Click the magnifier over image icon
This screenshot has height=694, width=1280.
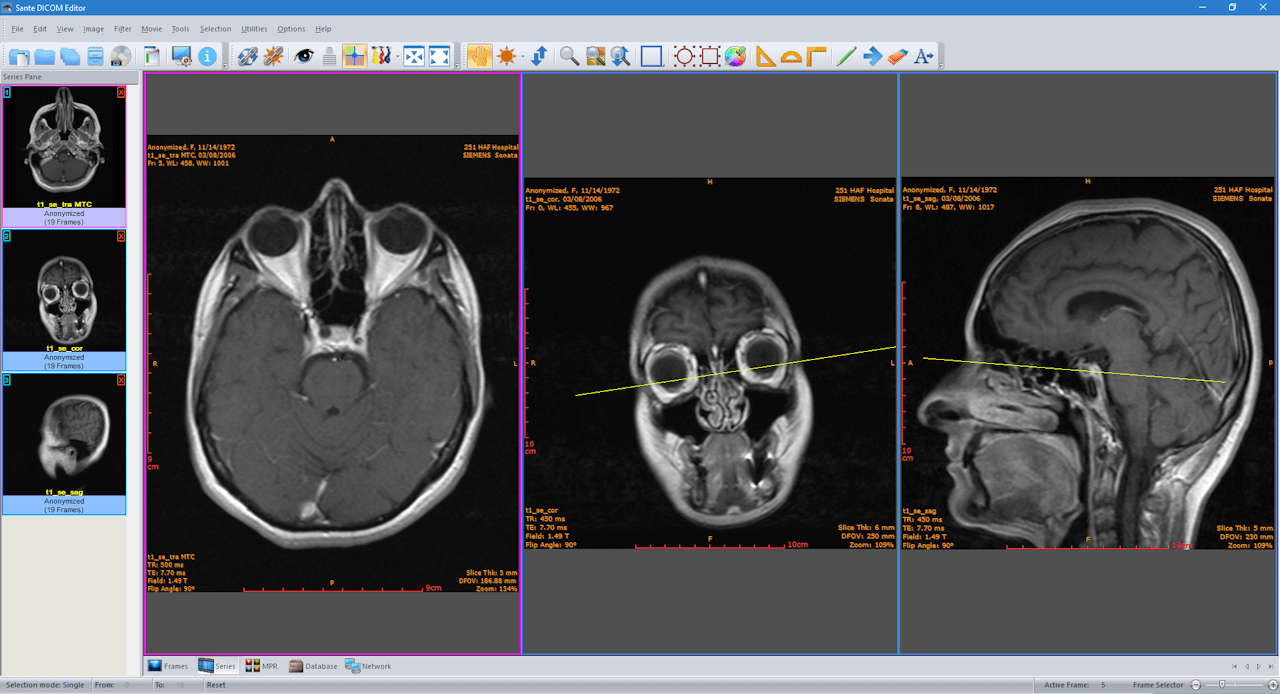pyautogui.click(x=595, y=56)
